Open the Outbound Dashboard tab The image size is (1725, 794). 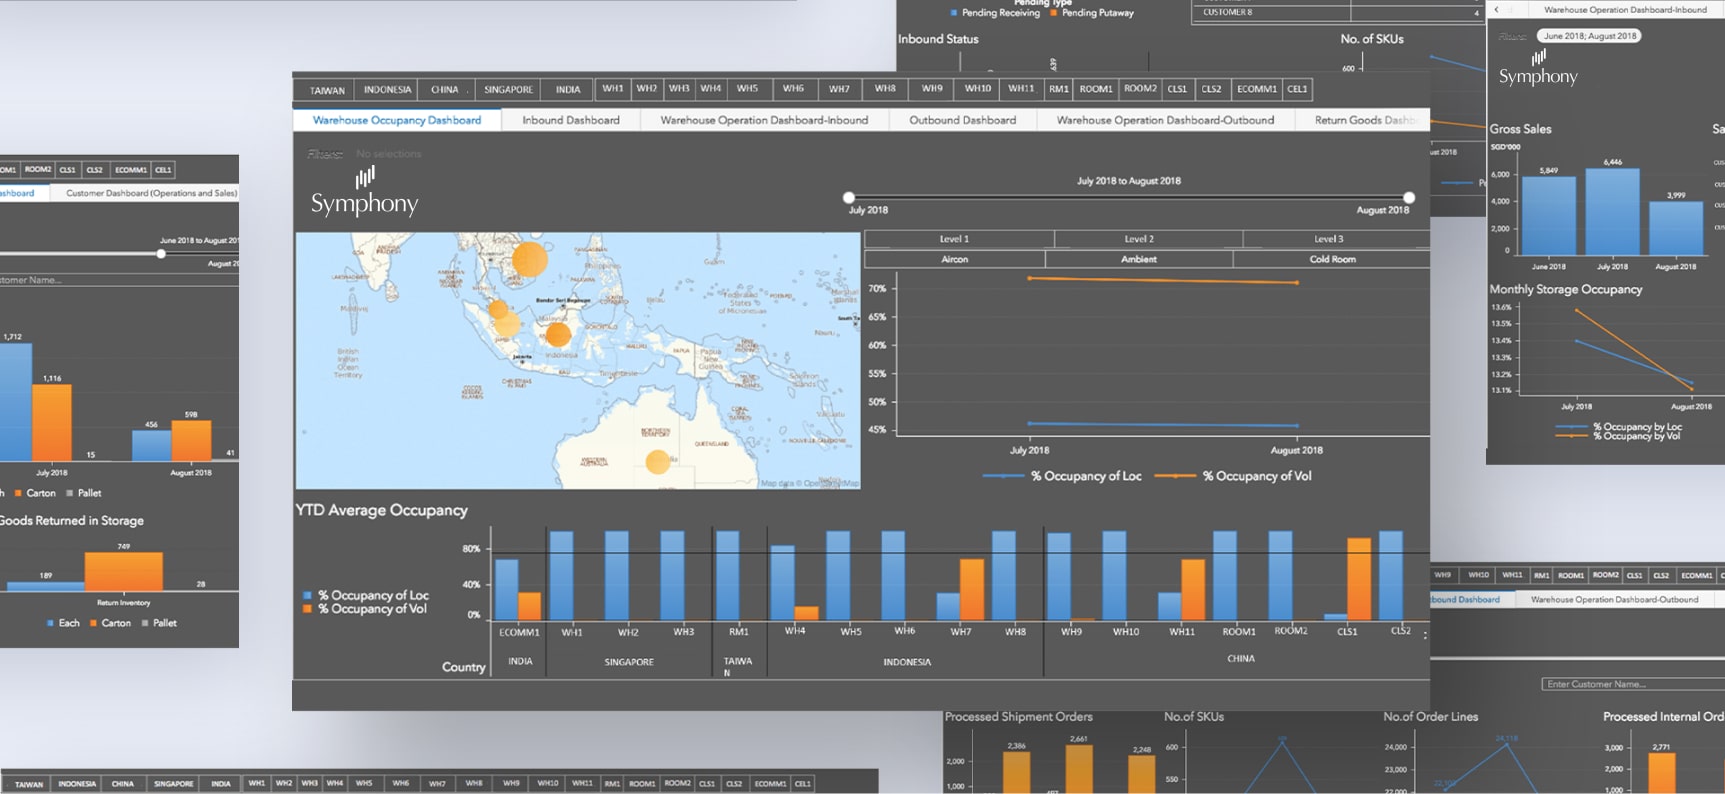click(x=962, y=120)
